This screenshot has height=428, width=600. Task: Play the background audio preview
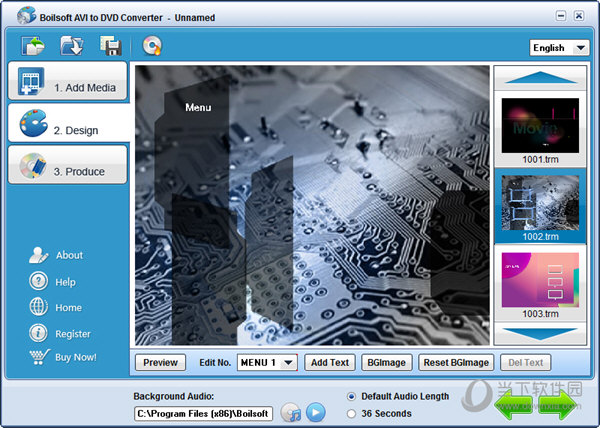315,413
